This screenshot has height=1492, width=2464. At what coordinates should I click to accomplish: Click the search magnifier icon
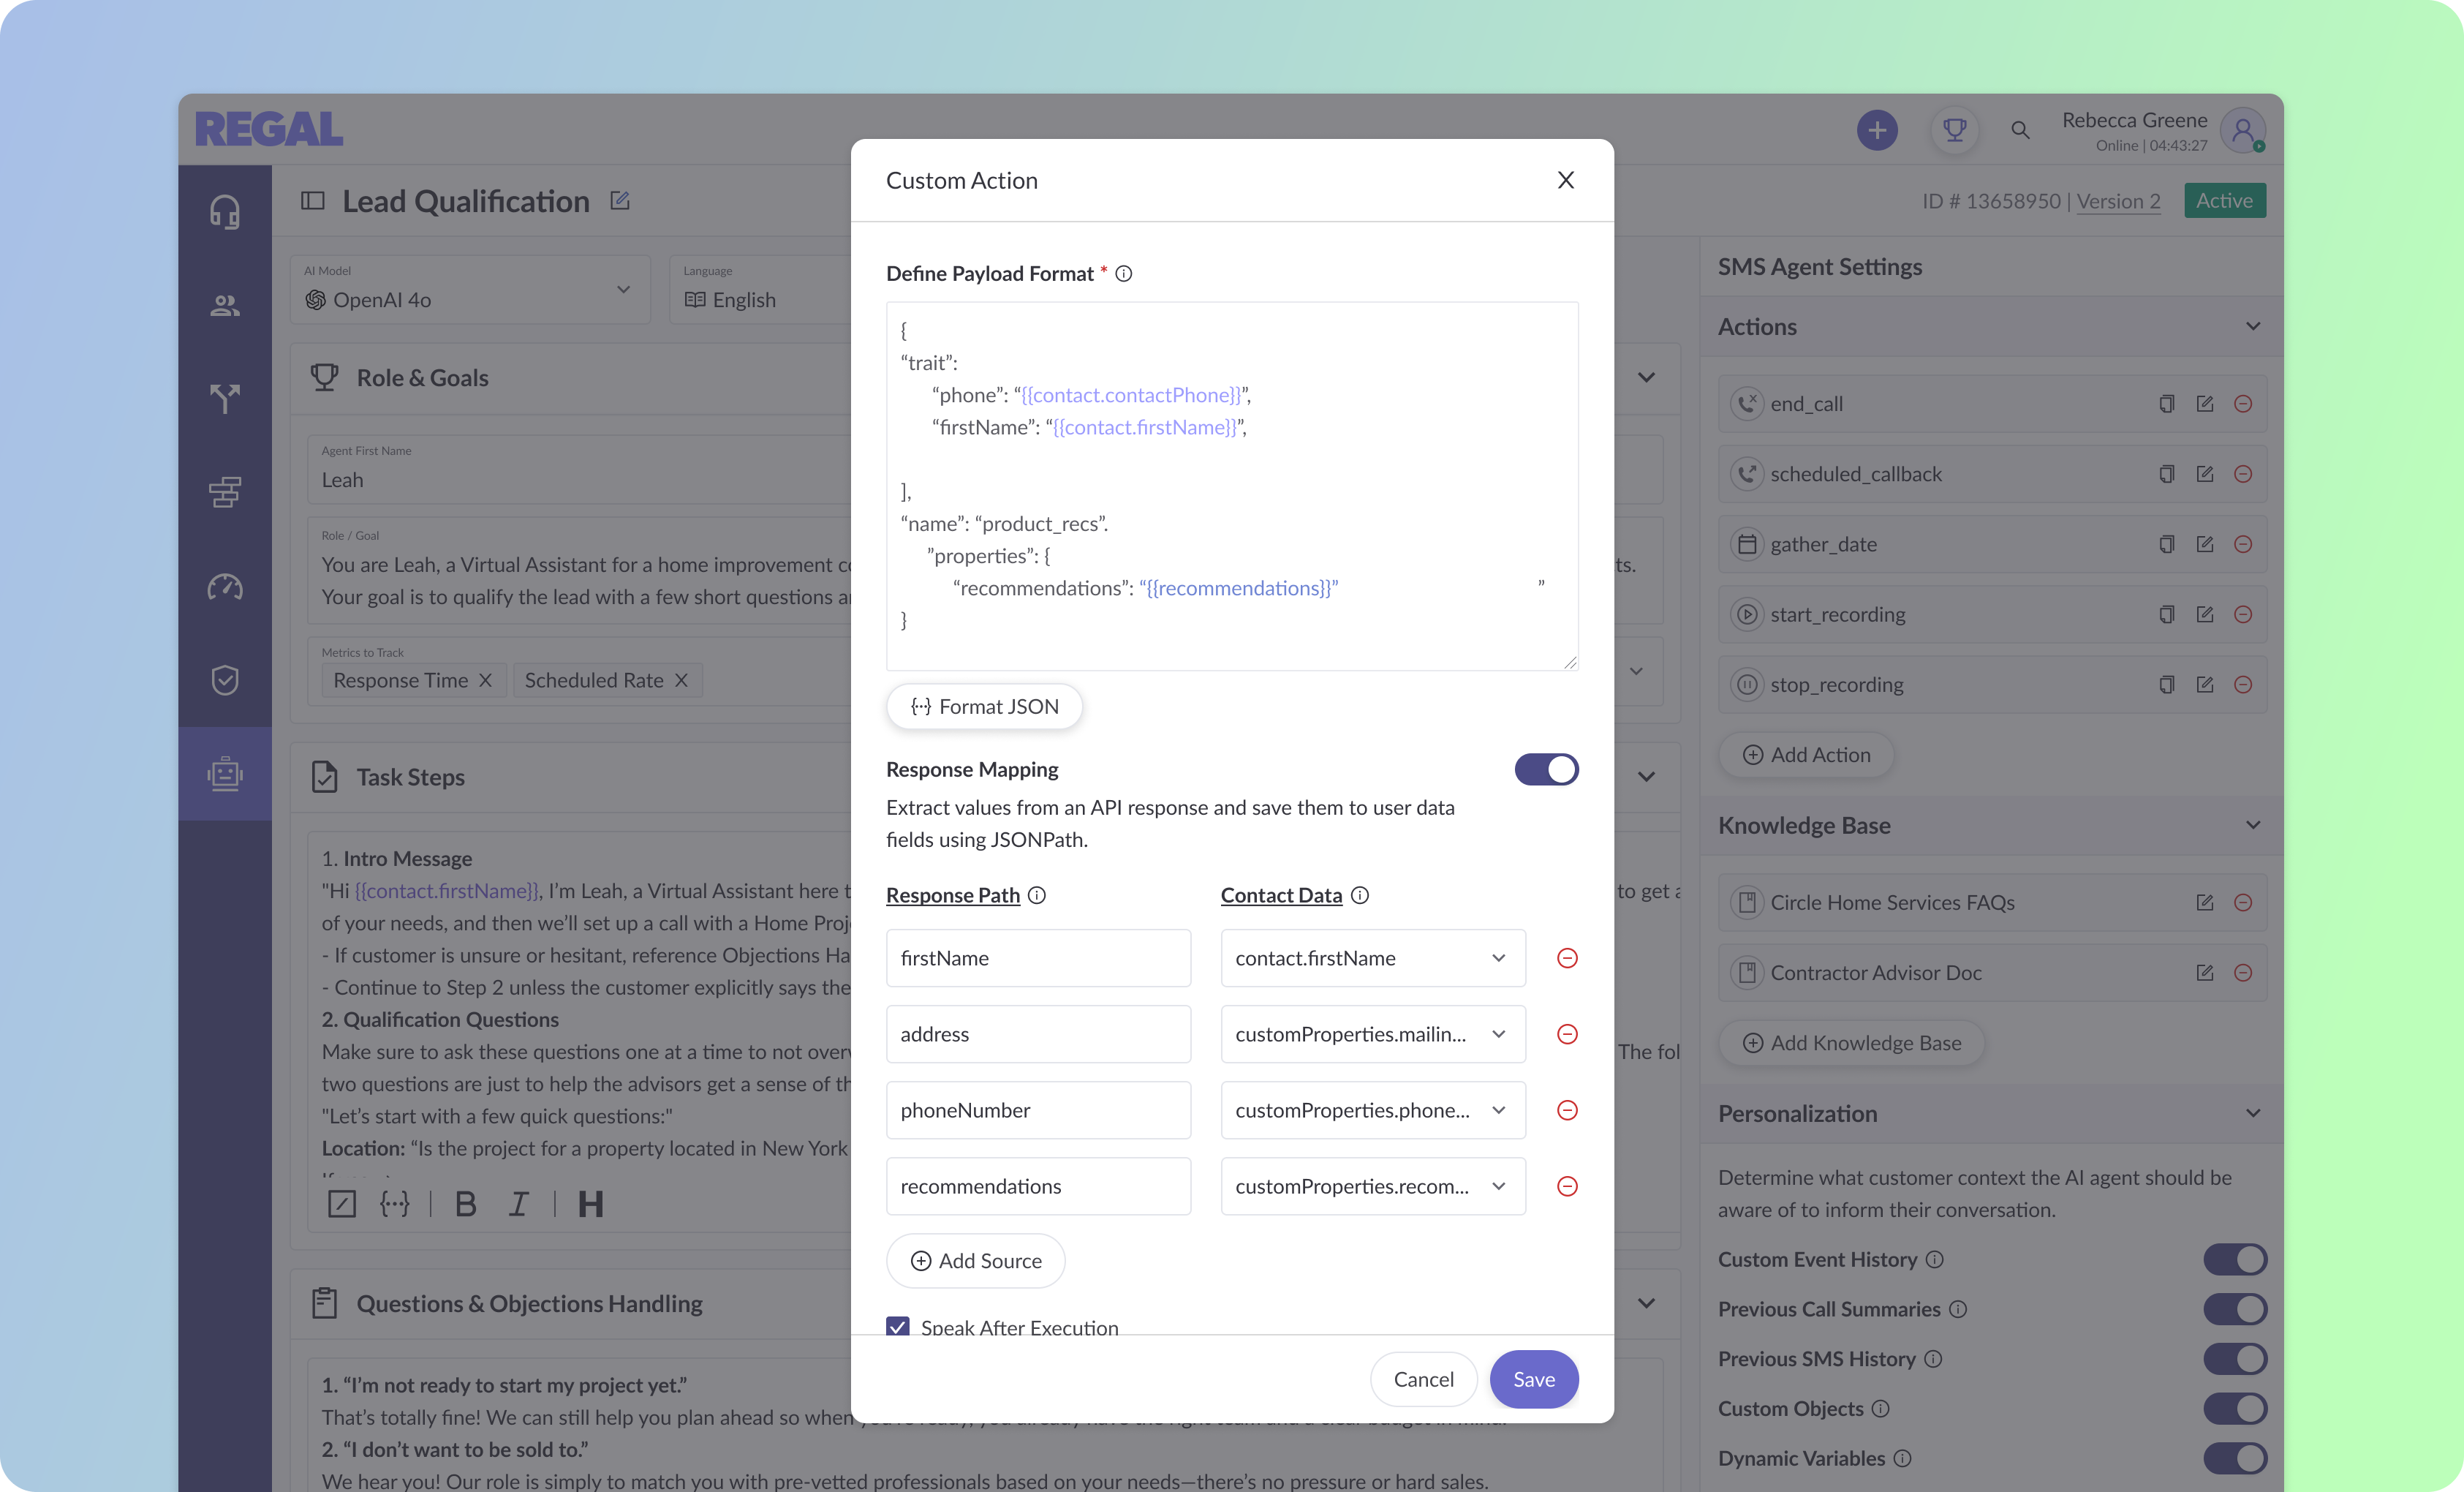pyautogui.click(x=2020, y=130)
